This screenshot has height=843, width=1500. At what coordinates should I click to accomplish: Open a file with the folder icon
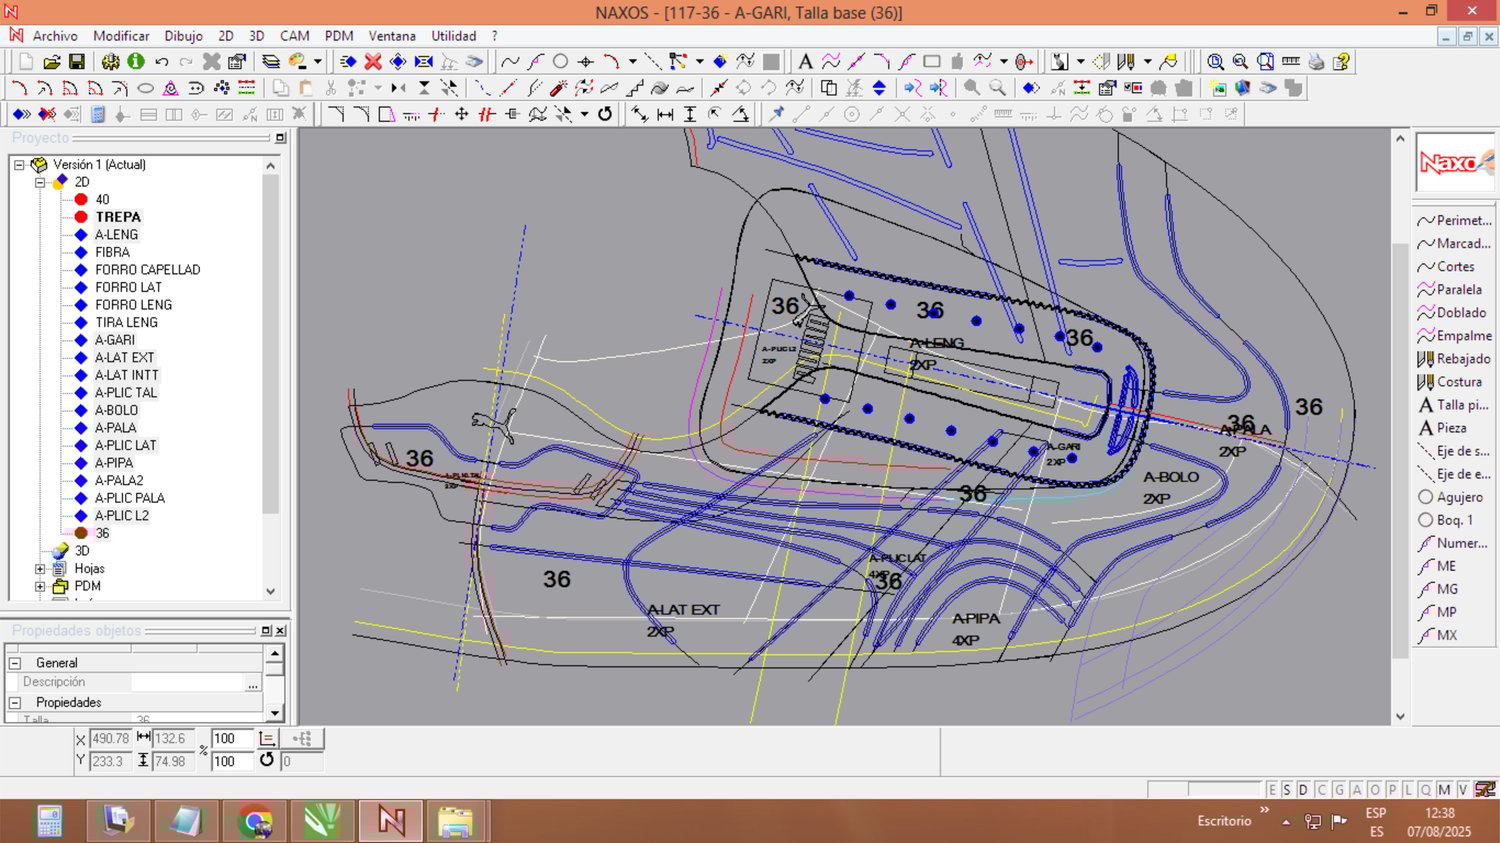tap(52, 62)
